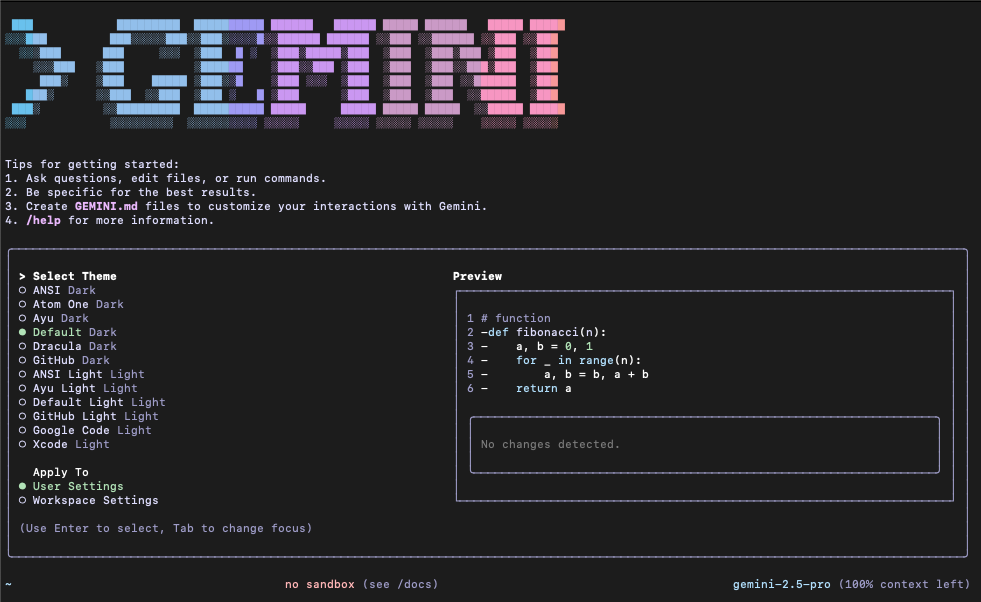Image resolution: width=981 pixels, height=602 pixels.
Task: Click the gemini-2.5-pro model label
Action: click(781, 584)
